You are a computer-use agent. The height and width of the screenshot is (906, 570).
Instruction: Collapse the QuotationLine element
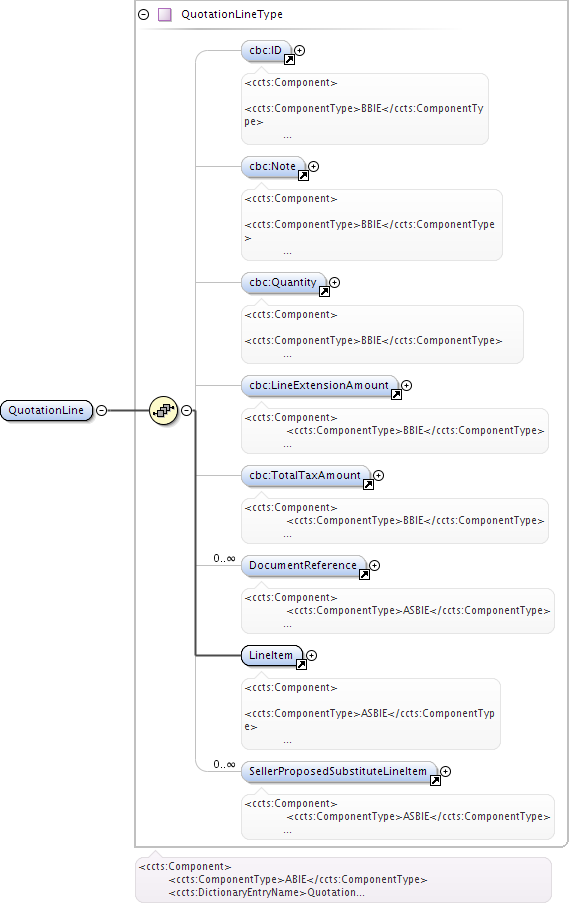(x=102, y=410)
